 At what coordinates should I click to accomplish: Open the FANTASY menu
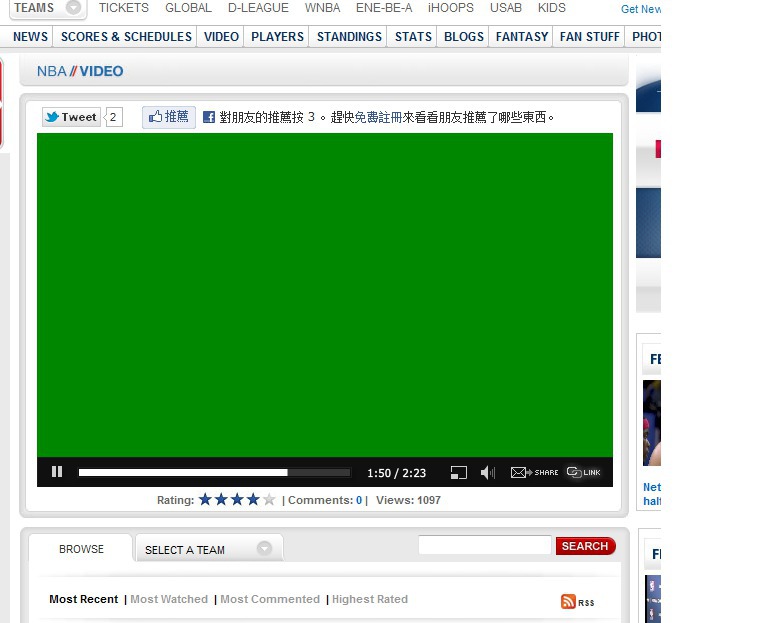[522, 37]
